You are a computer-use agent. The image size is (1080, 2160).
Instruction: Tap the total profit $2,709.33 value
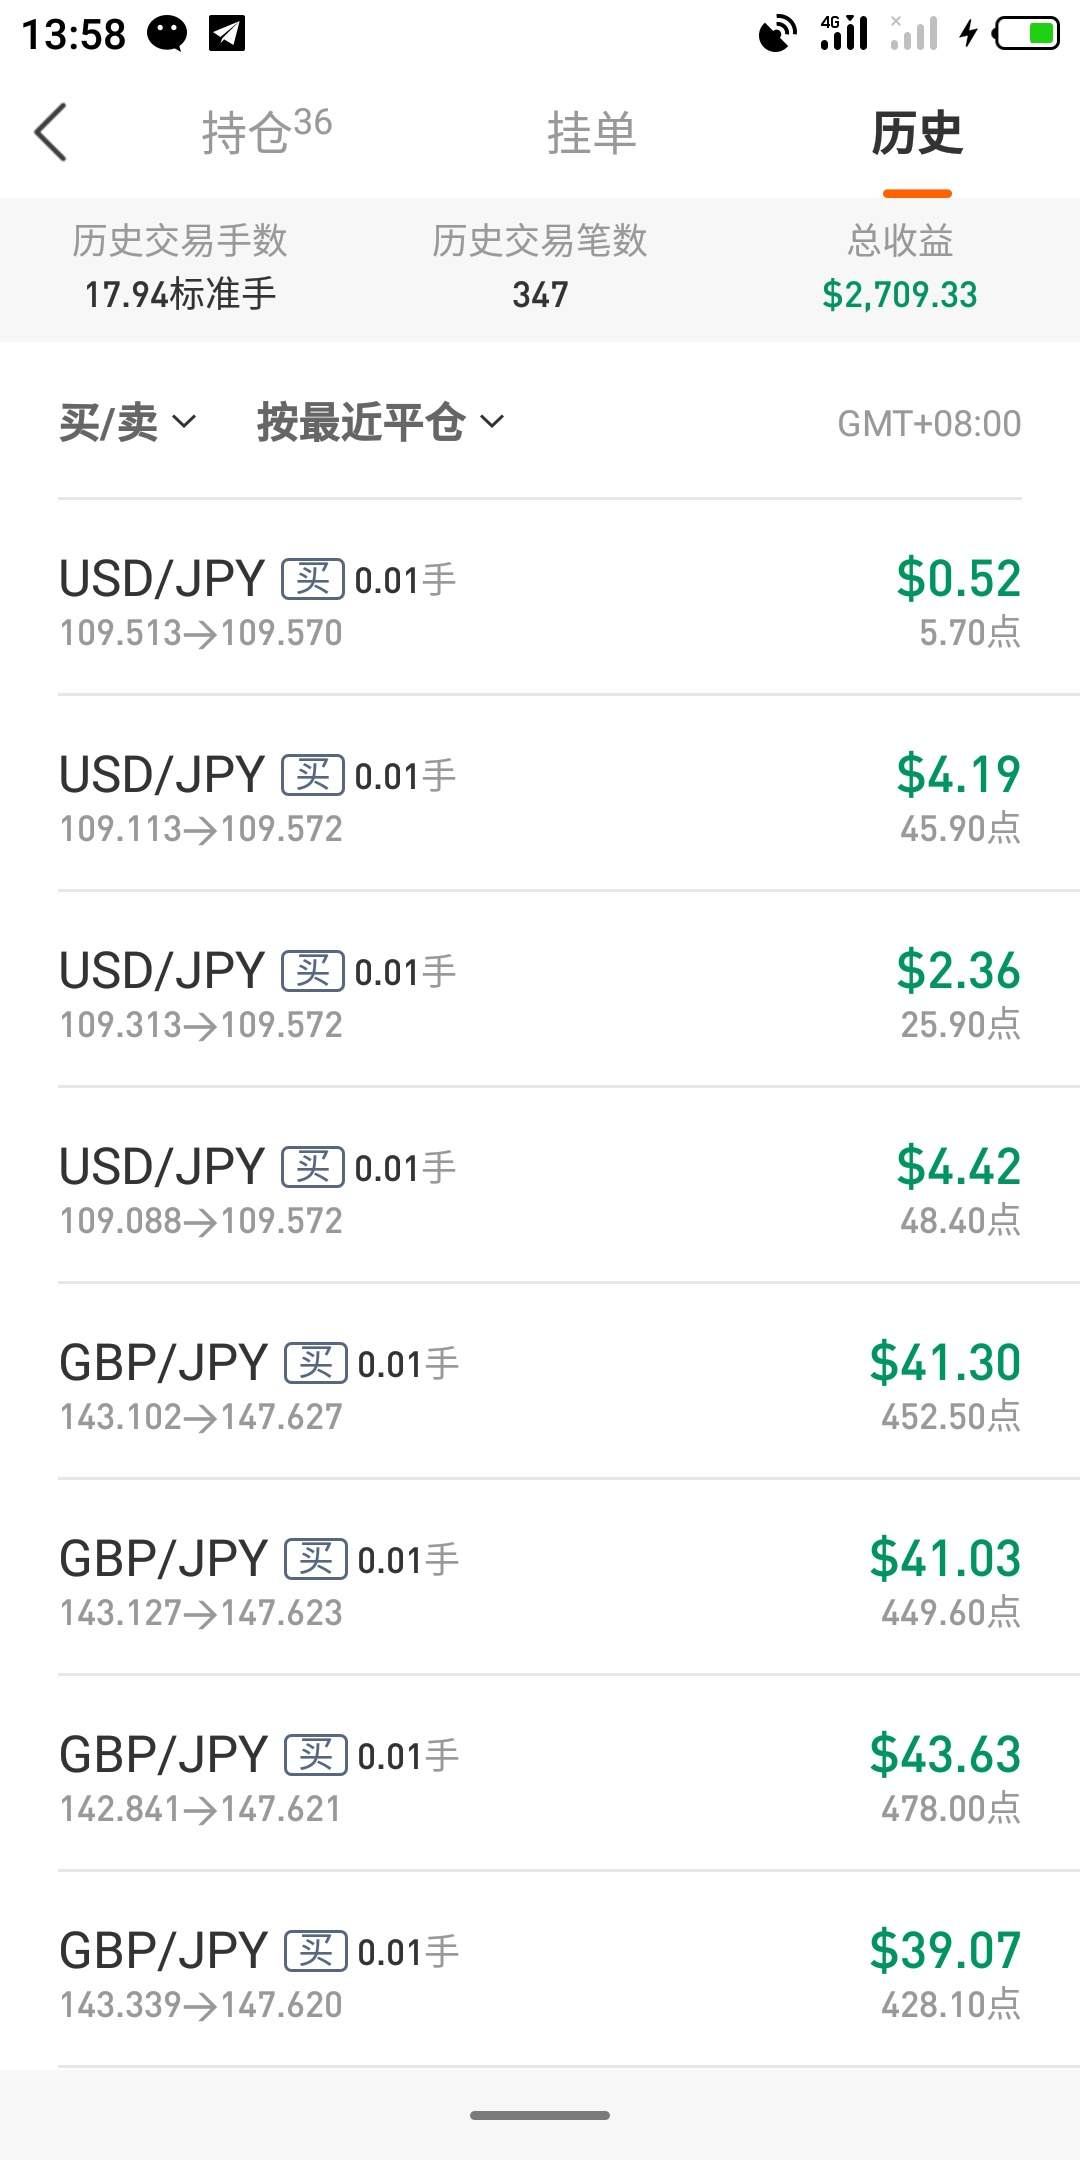coord(899,295)
